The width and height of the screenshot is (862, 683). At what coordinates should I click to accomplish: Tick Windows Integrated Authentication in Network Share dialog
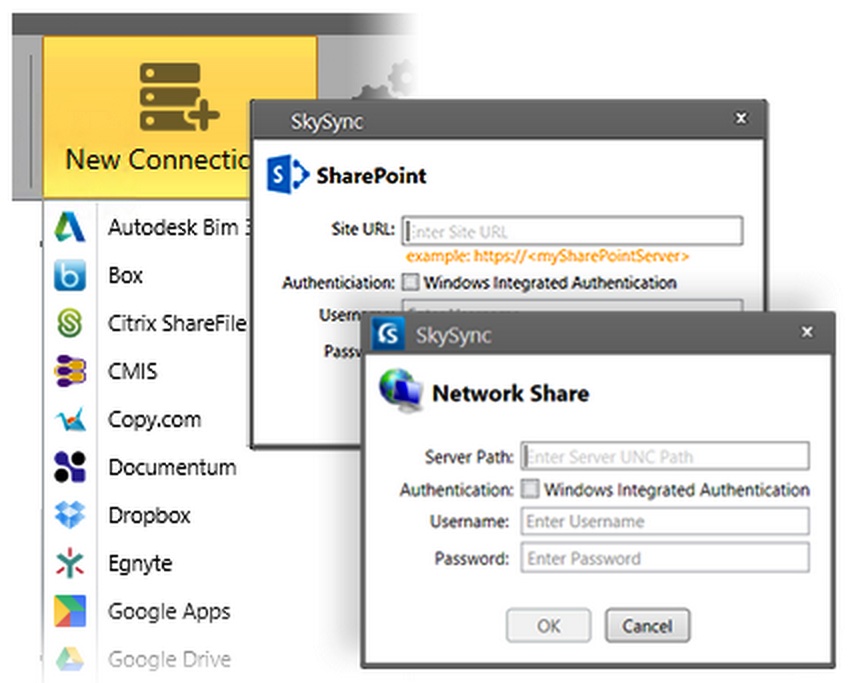pos(530,489)
